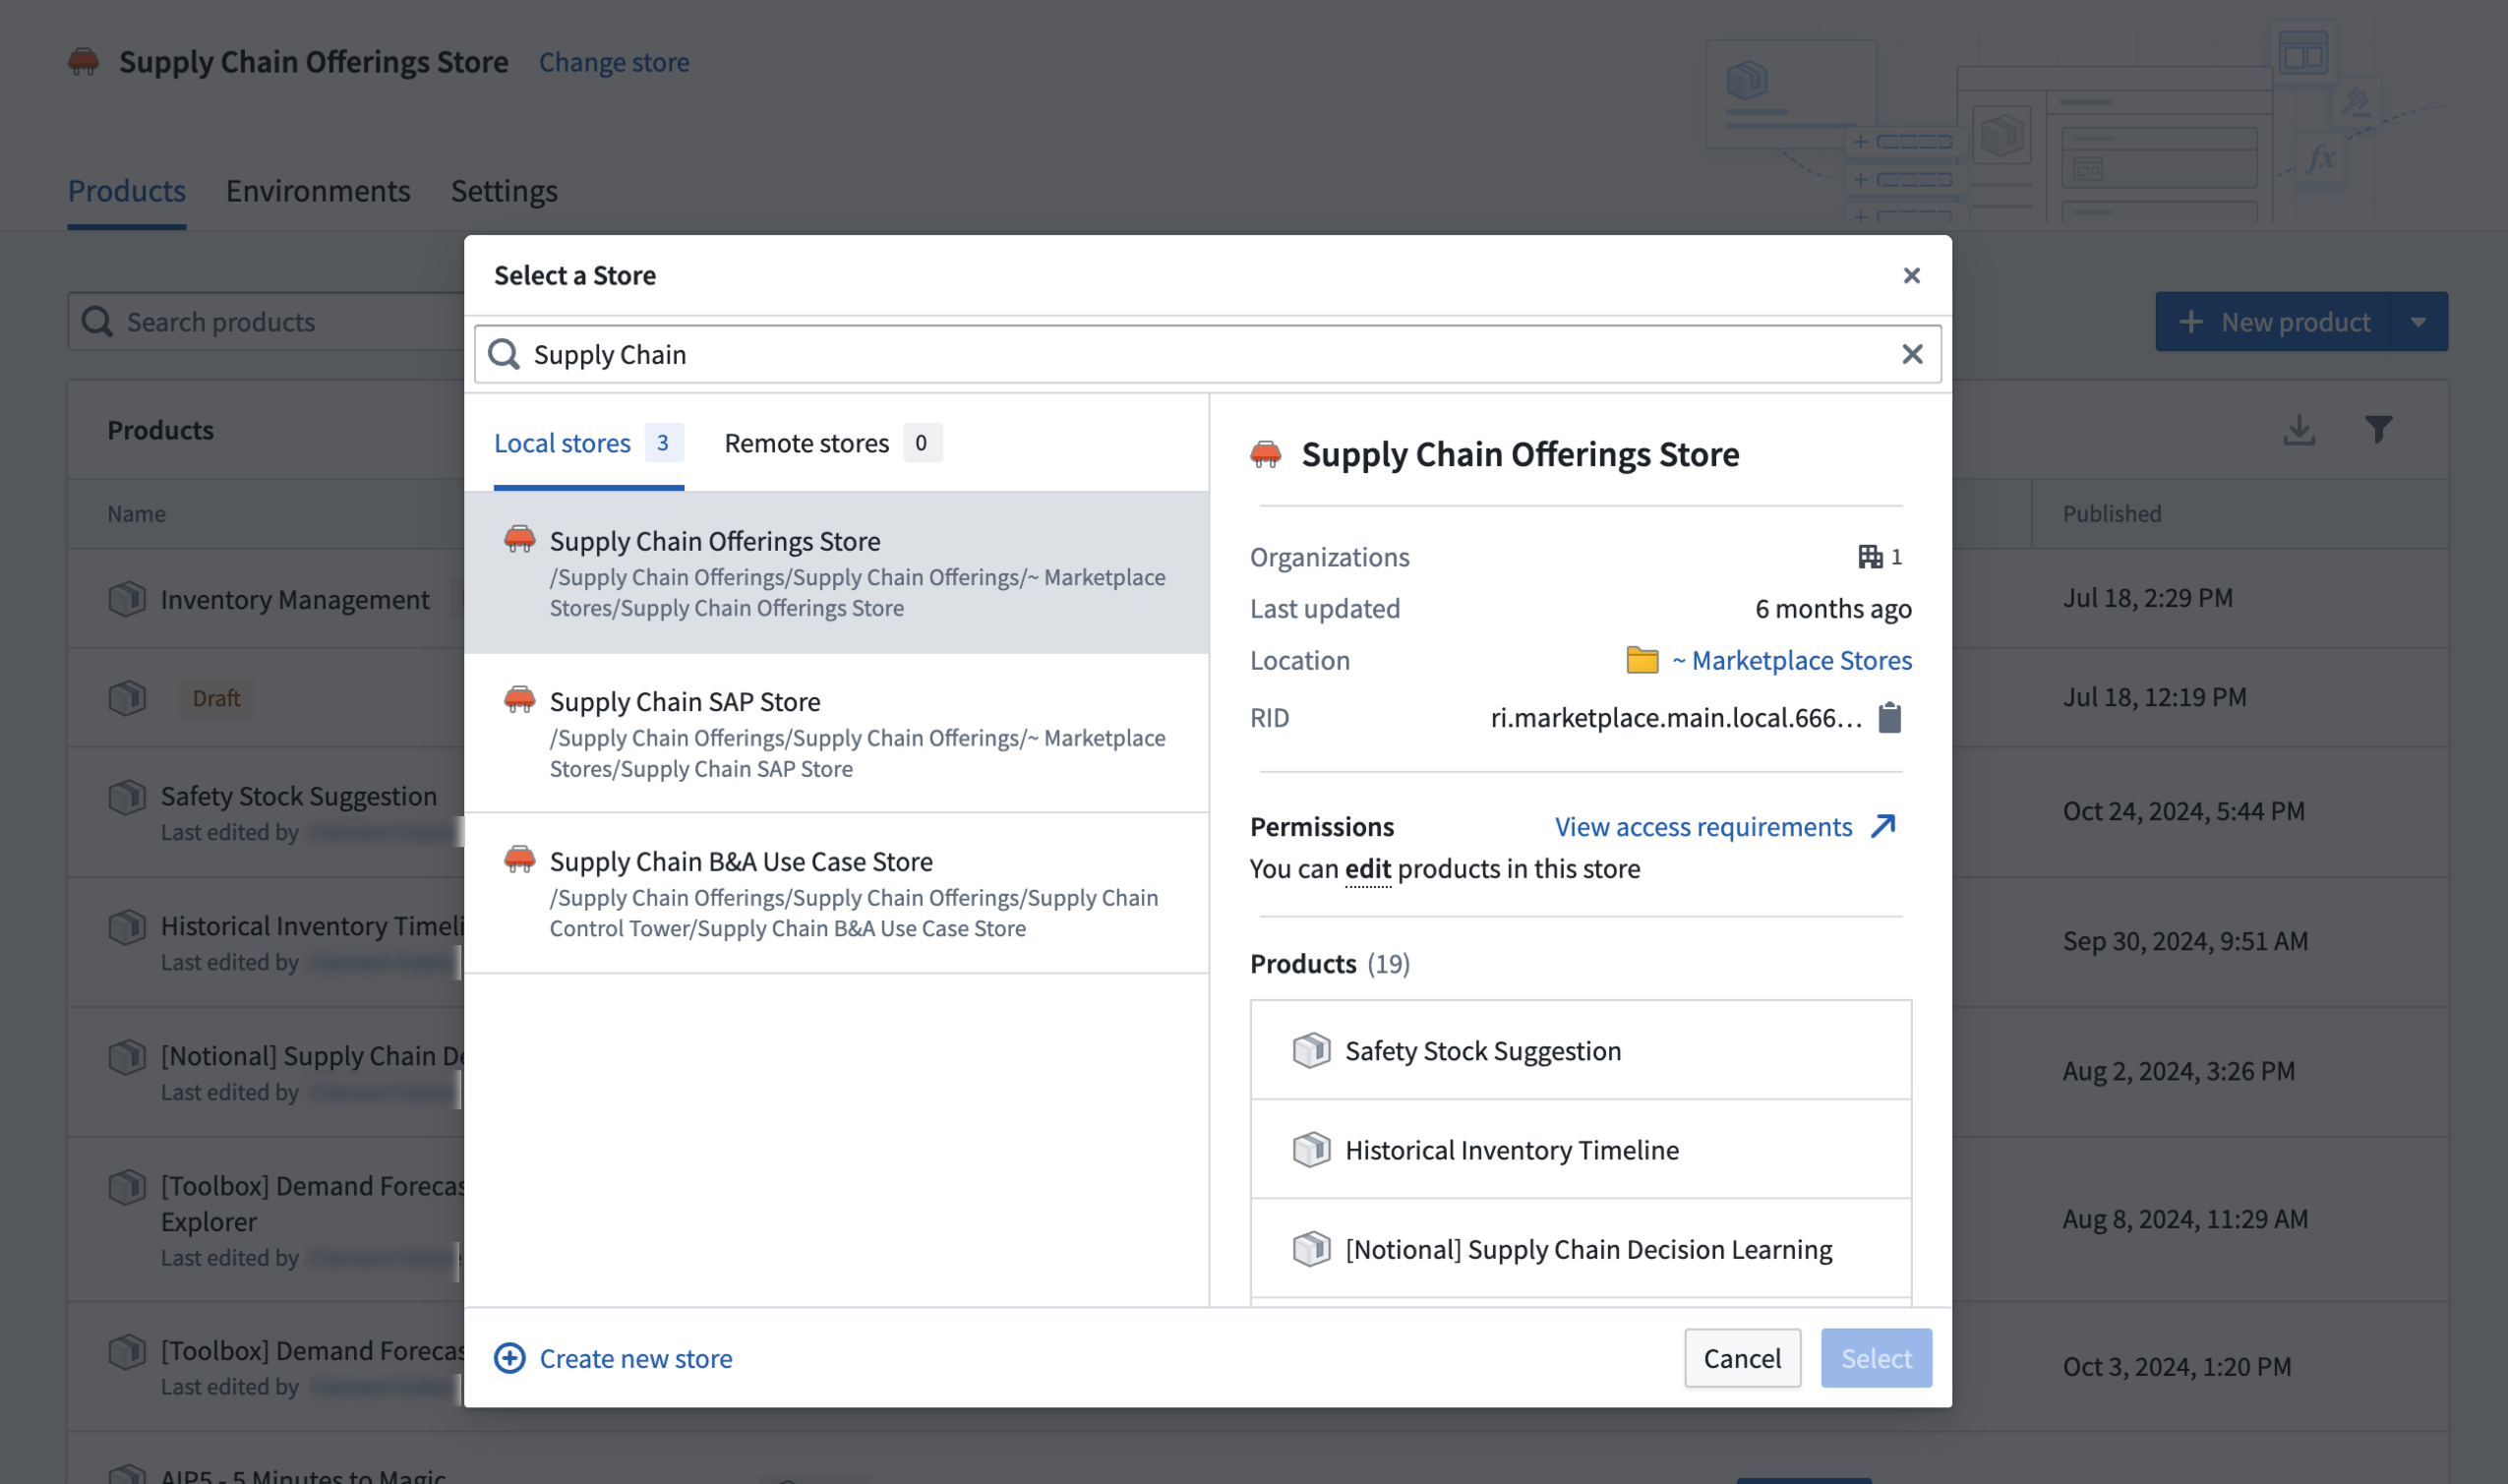Image resolution: width=2508 pixels, height=1484 pixels.
Task: Click the magnifier icon in Search products
Action: point(98,321)
